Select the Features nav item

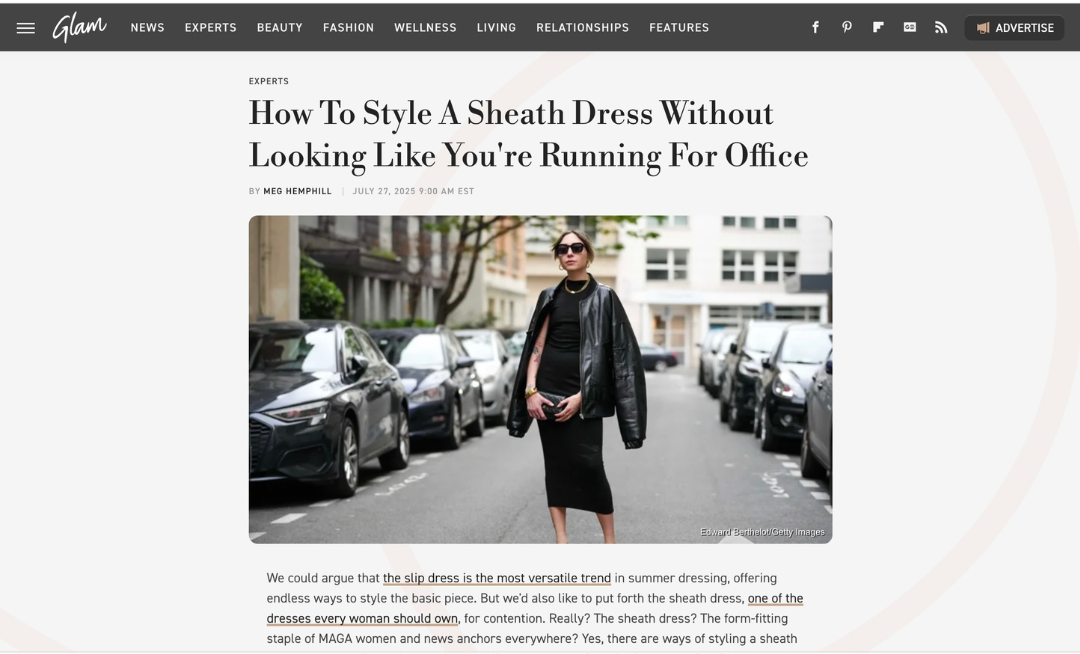[x=678, y=28]
